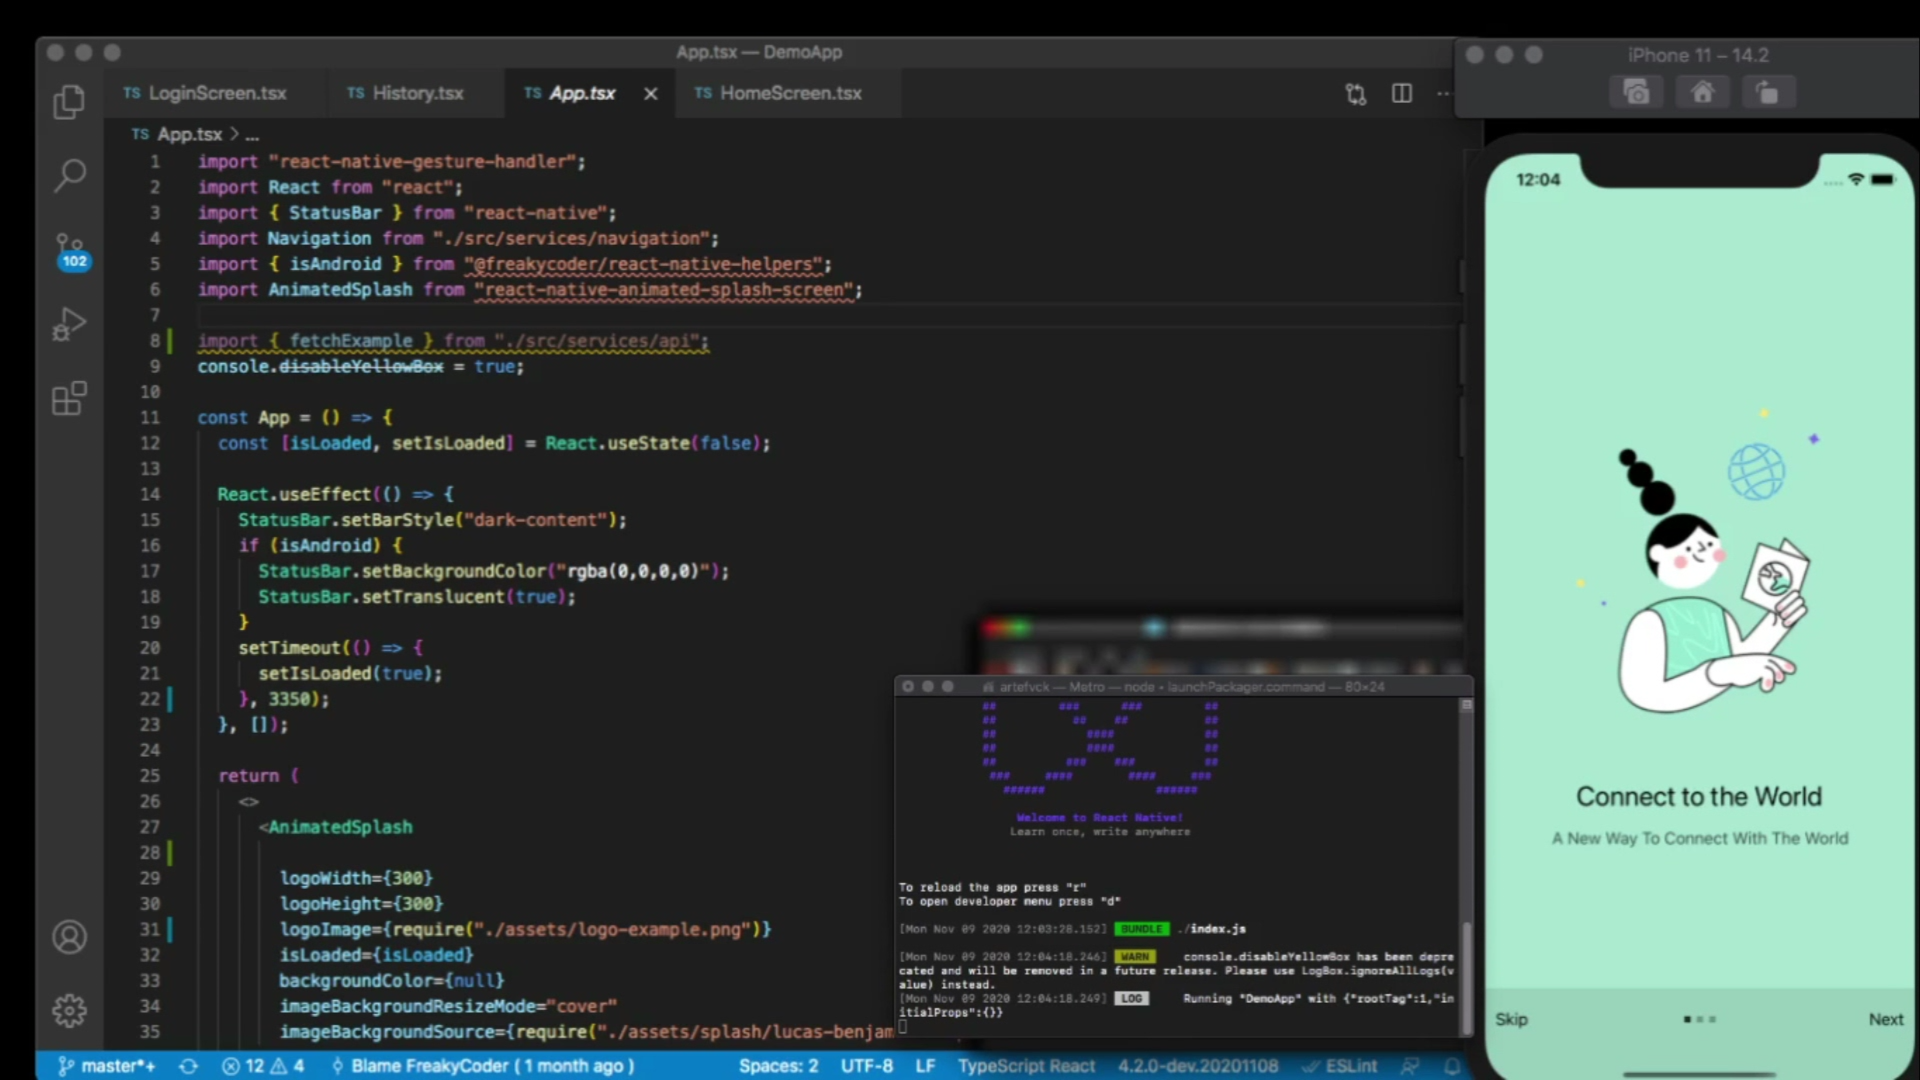Screen dimensions: 1920x1080
Task: Open the Run and Debug view
Action: 69,324
